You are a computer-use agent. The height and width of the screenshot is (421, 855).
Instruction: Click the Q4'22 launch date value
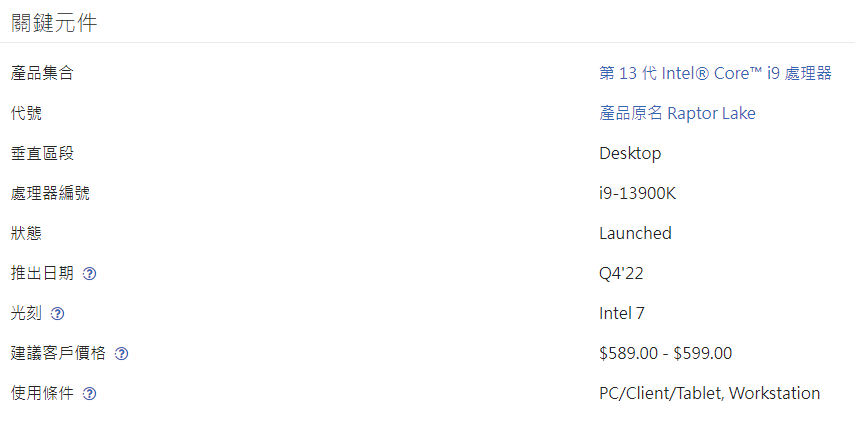click(x=621, y=273)
